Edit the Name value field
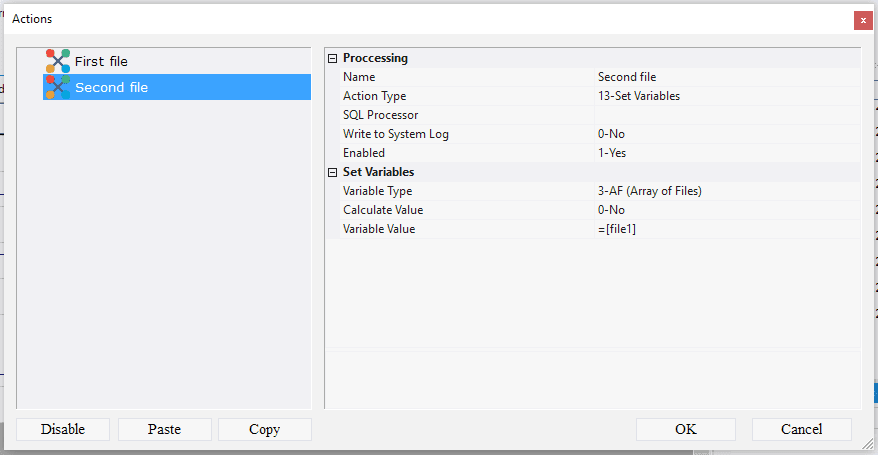This screenshot has width=878, height=455. tap(726, 77)
